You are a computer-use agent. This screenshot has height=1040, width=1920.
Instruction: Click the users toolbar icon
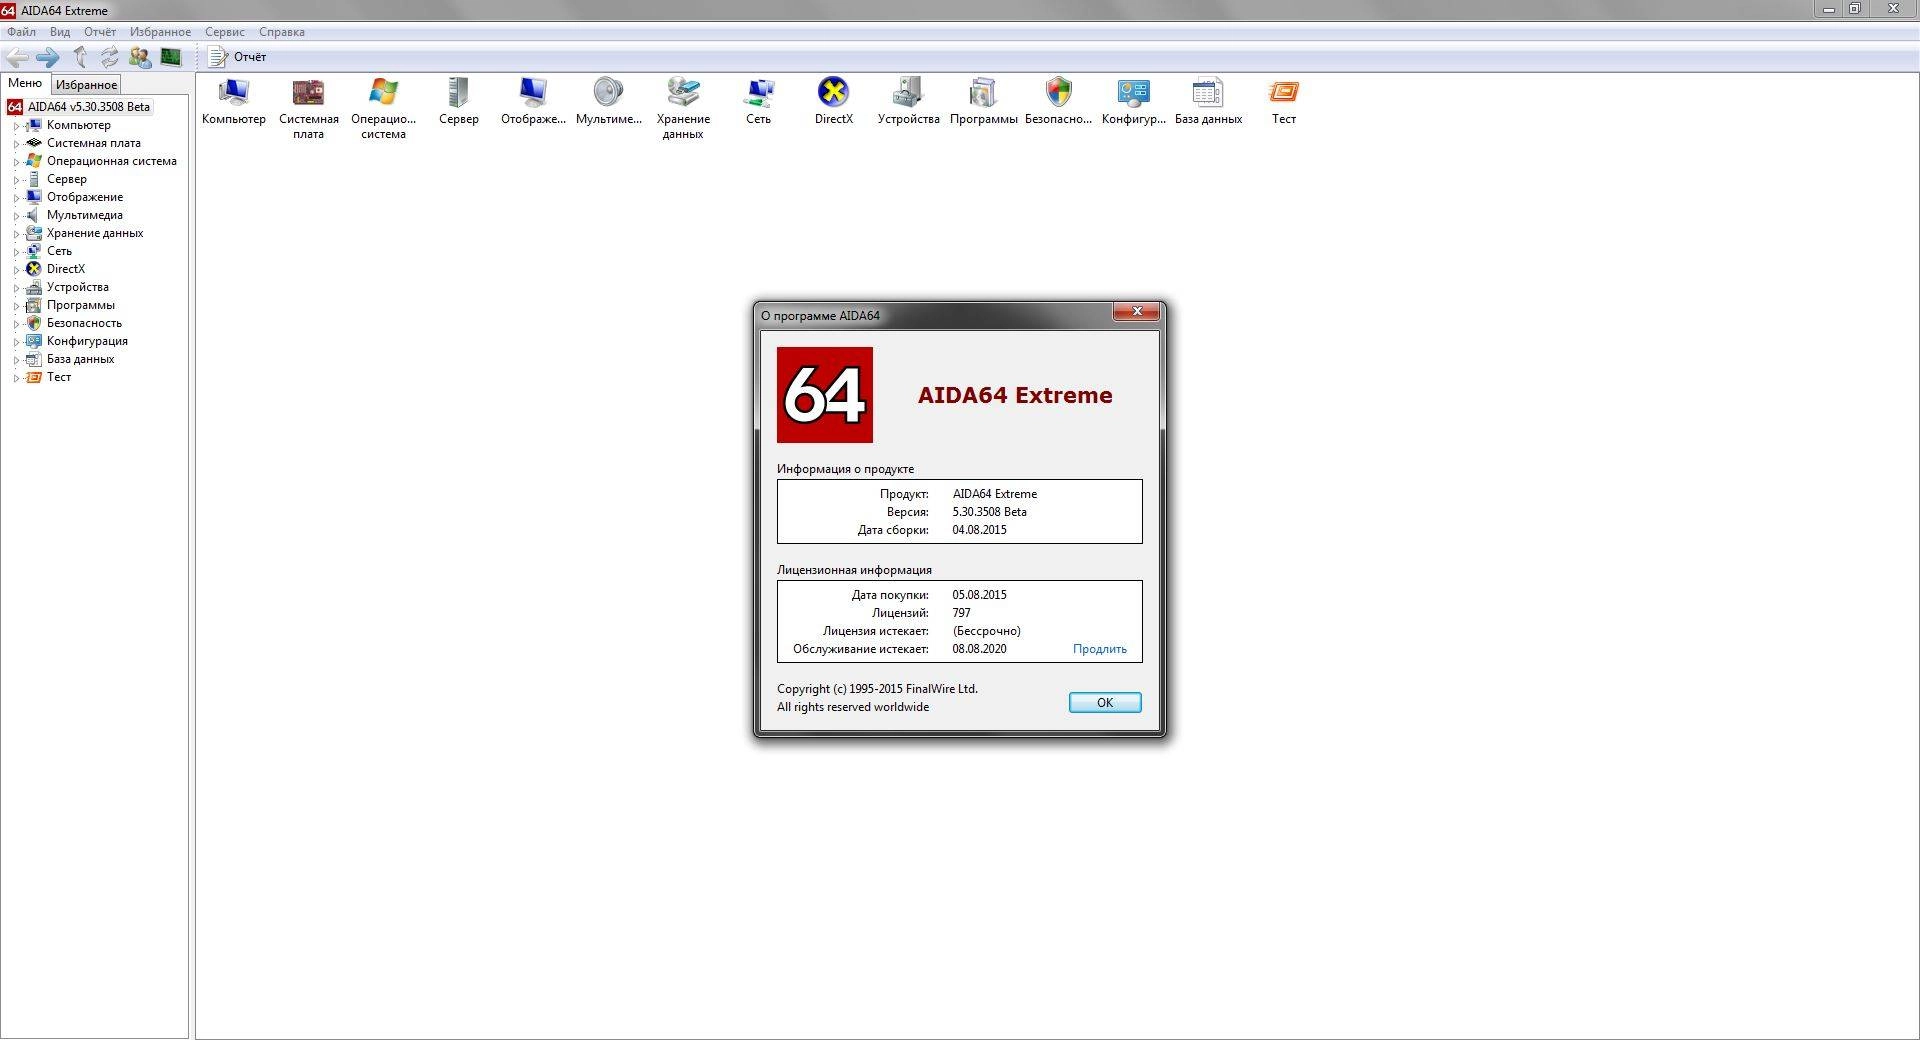point(140,57)
